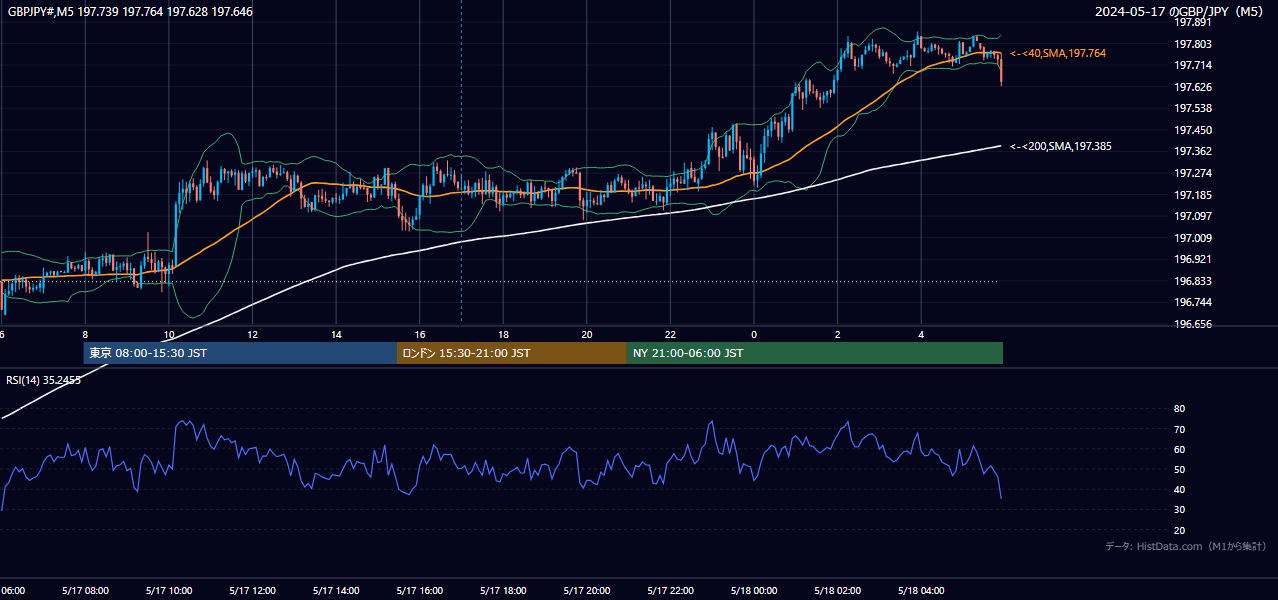Click the 197.274 price axis label
The image size is (1278, 600).
(x=1193, y=173)
